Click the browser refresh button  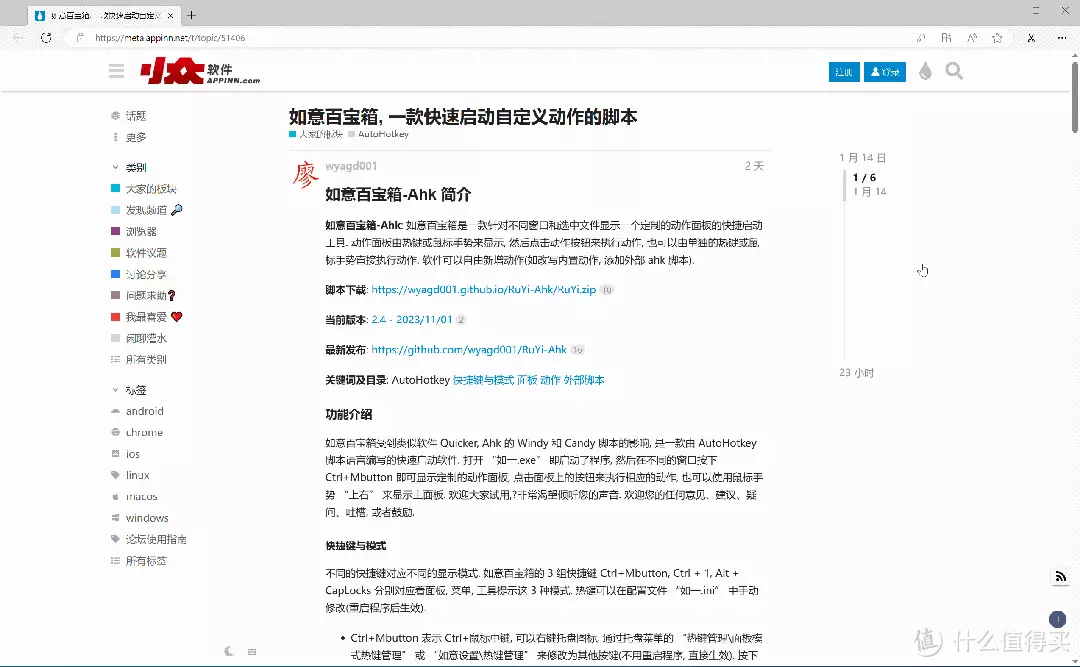[x=46, y=38]
